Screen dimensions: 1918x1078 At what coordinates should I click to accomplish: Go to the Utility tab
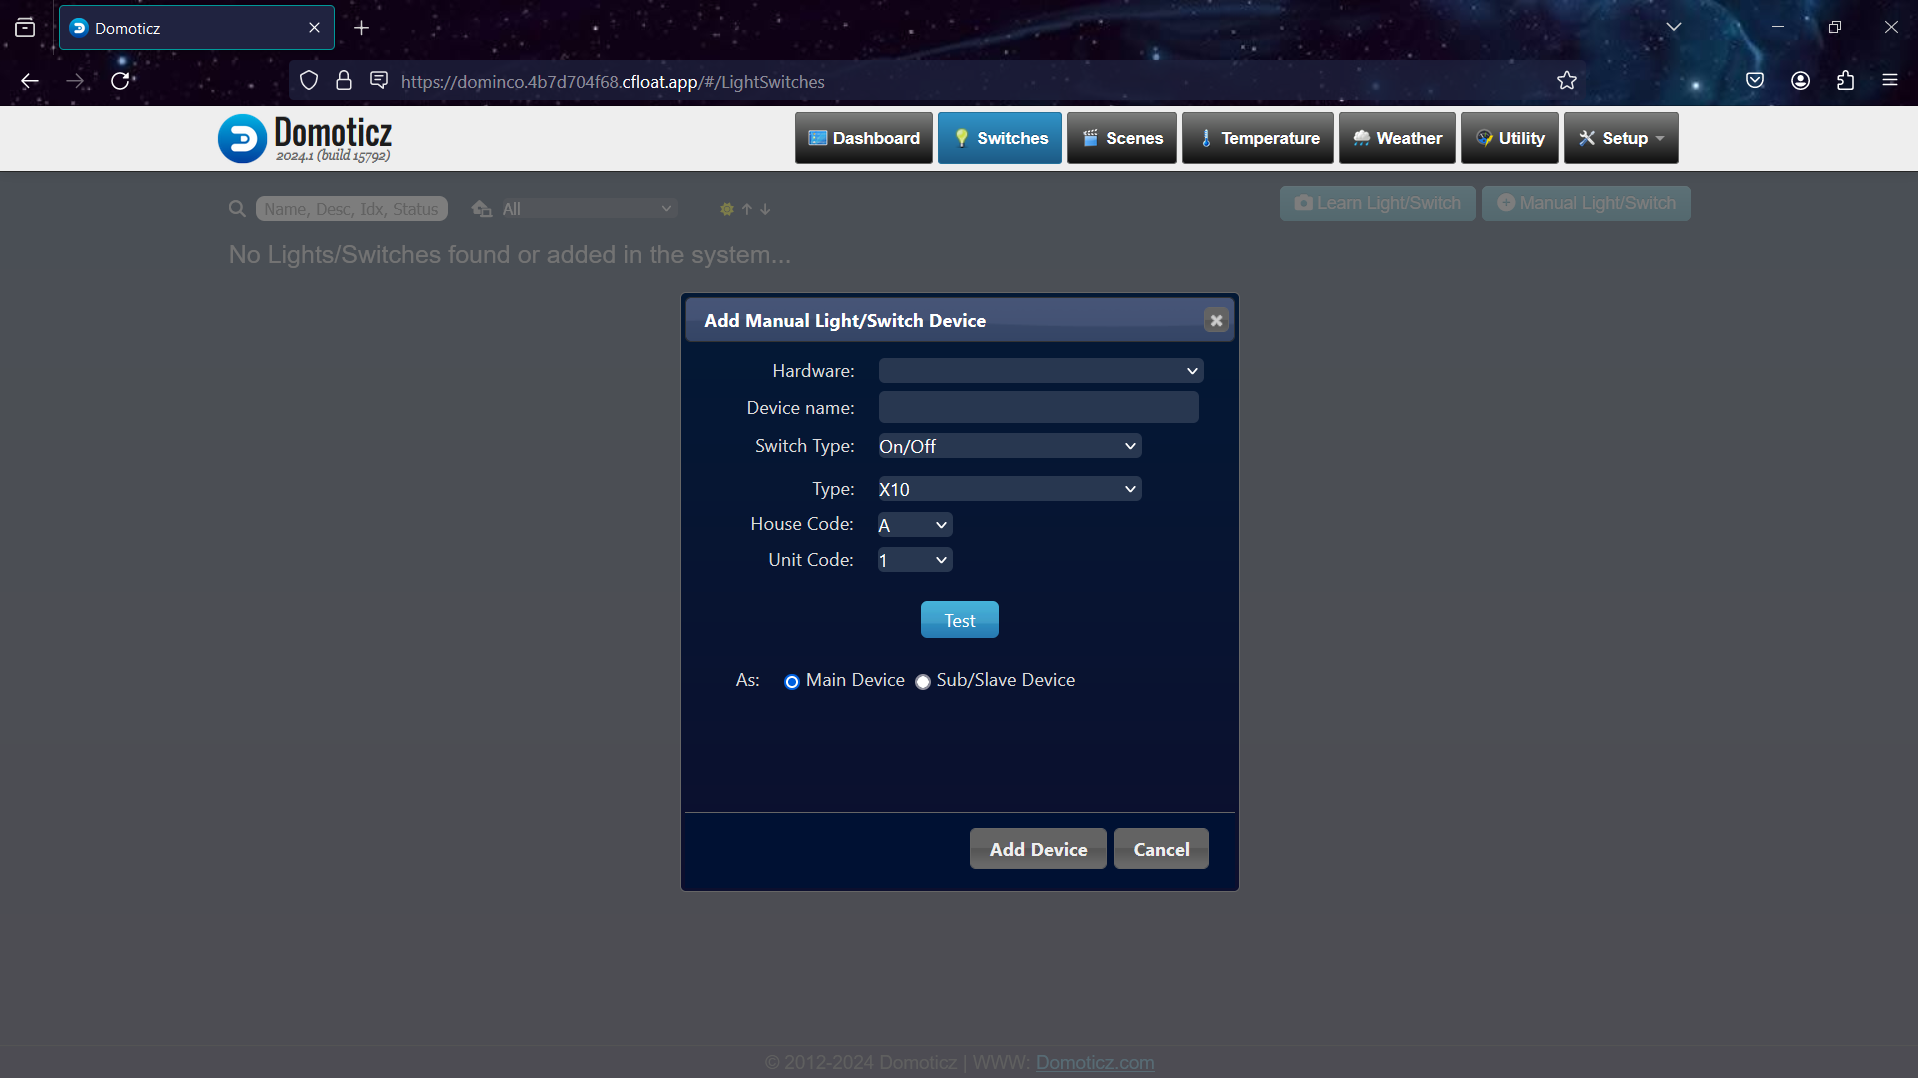tap(1510, 138)
